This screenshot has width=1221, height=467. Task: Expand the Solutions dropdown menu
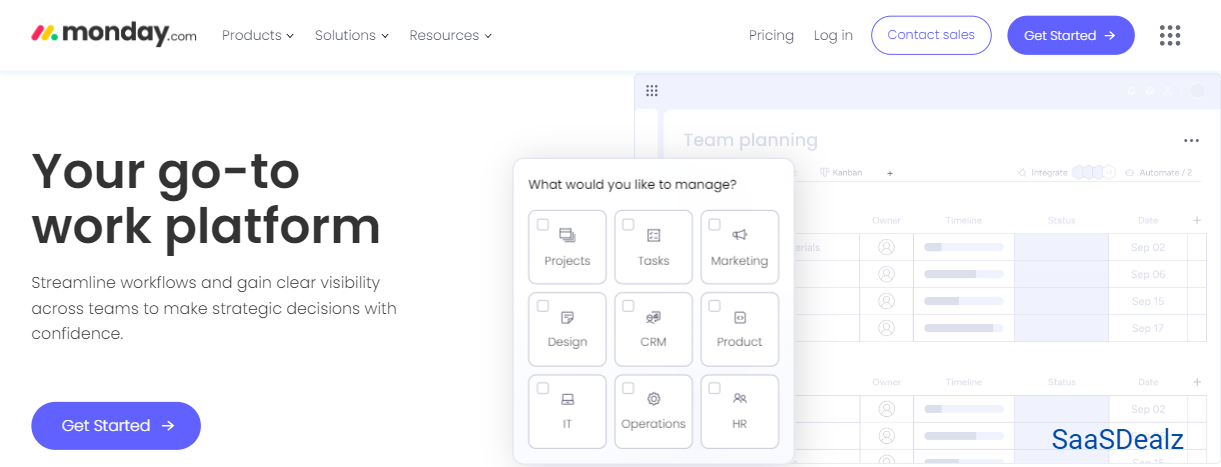click(x=351, y=35)
